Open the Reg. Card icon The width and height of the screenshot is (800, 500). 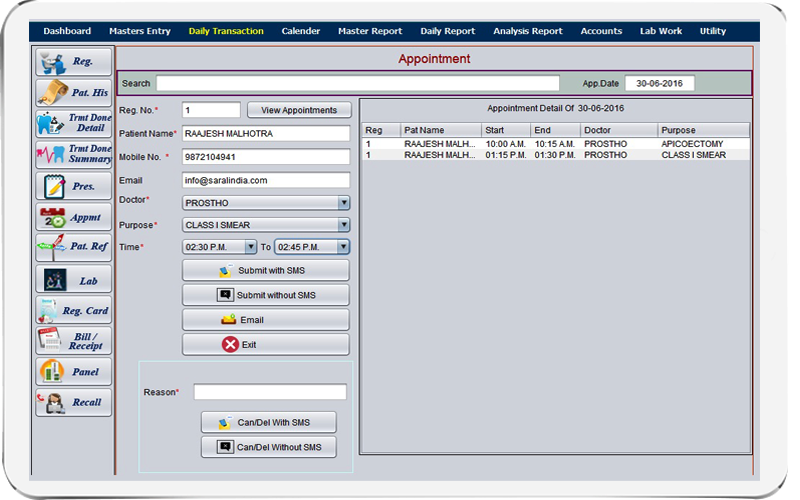click(73, 310)
